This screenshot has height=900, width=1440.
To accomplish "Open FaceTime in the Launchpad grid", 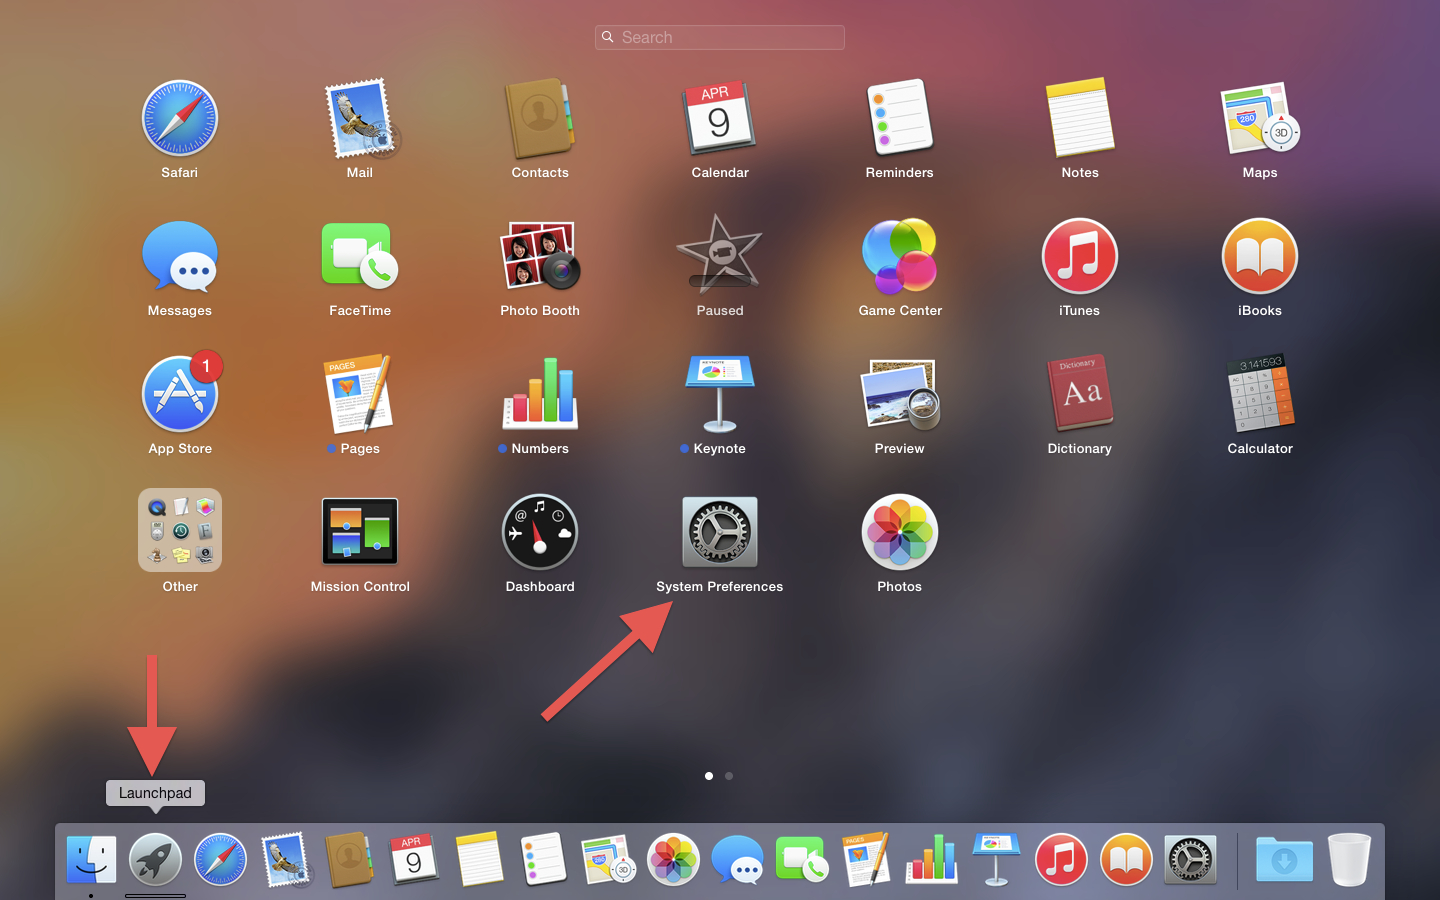I will 360,257.
